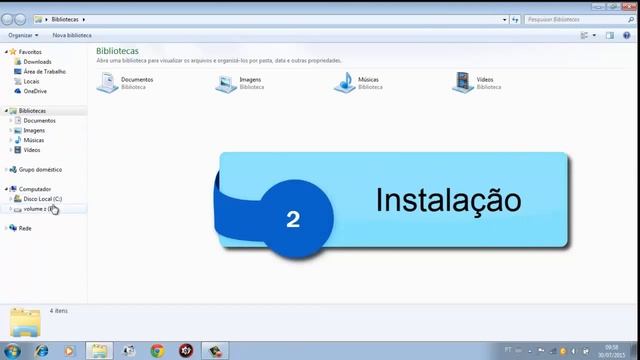Select Downloads in Favoritos
The height and width of the screenshot is (360, 640).
click(37, 62)
